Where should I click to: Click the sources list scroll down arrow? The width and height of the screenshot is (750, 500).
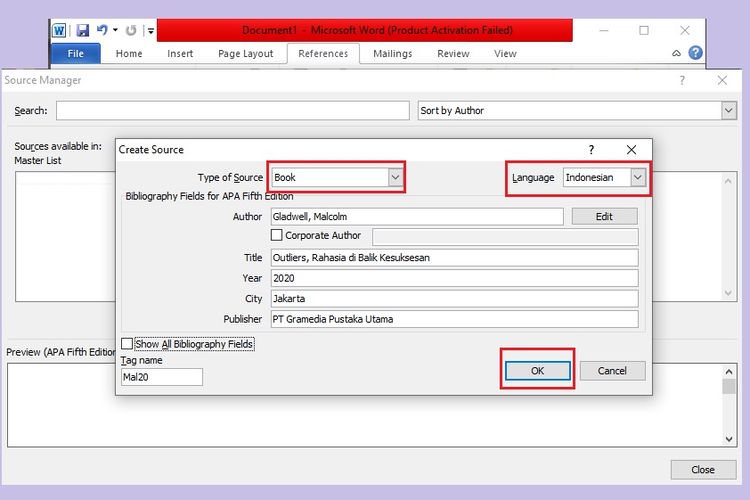click(x=728, y=293)
